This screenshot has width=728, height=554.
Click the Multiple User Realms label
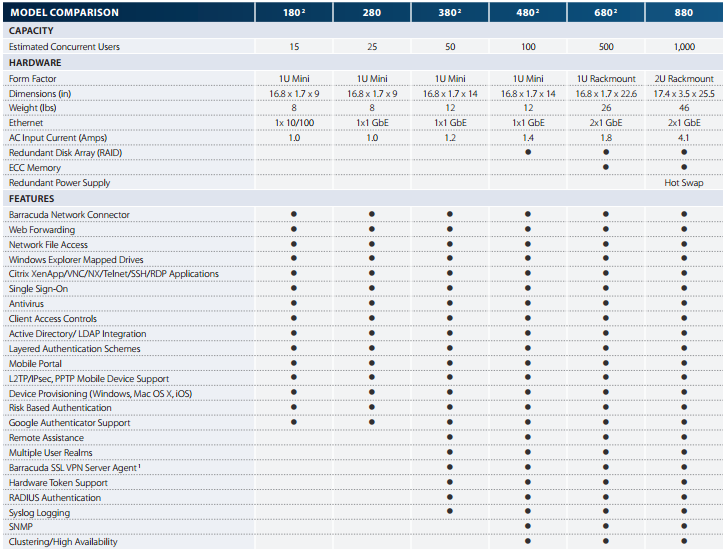51,453
